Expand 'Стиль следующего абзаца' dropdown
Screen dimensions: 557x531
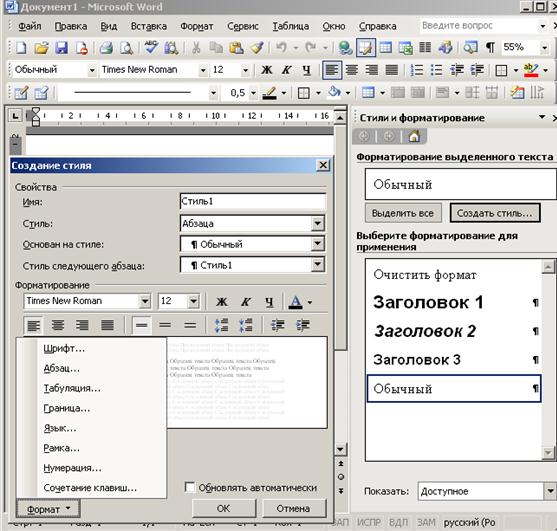click(318, 265)
